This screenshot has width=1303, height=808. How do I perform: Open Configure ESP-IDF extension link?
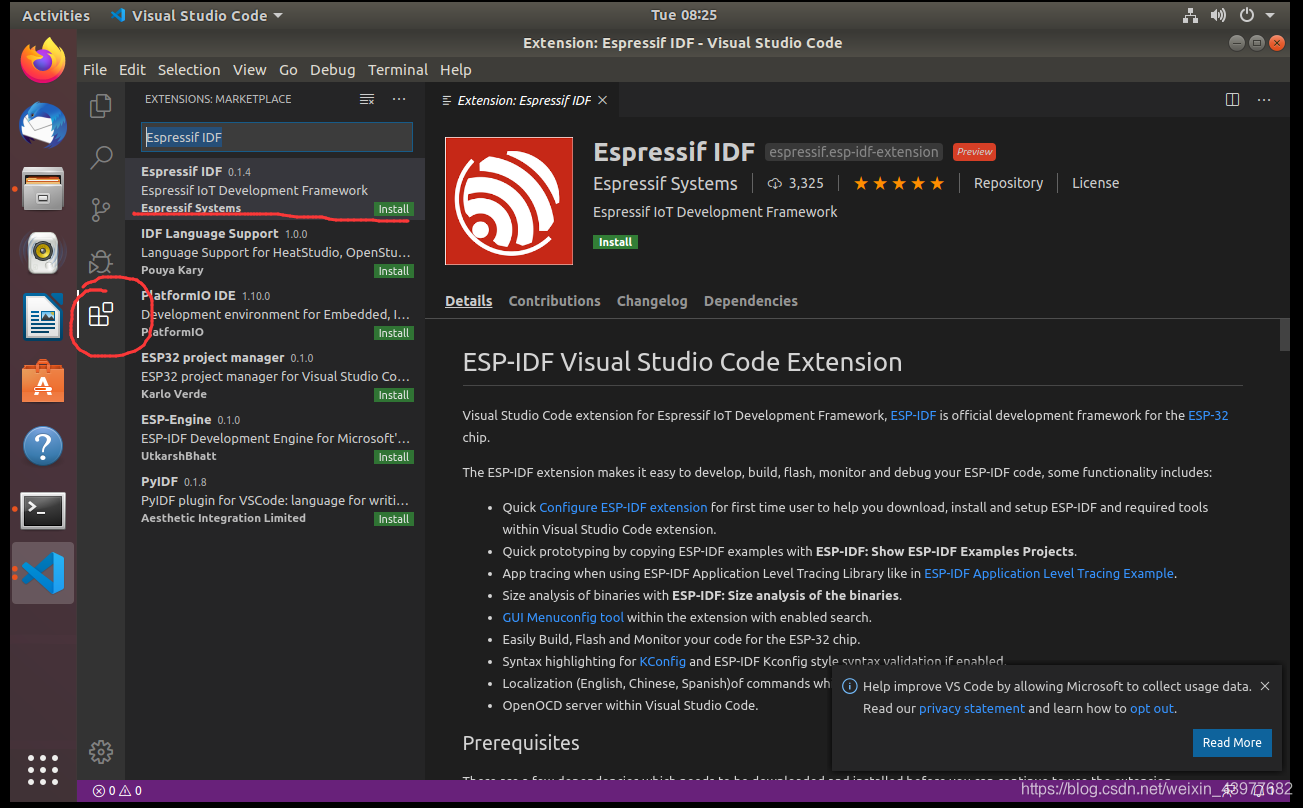point(623,507)
